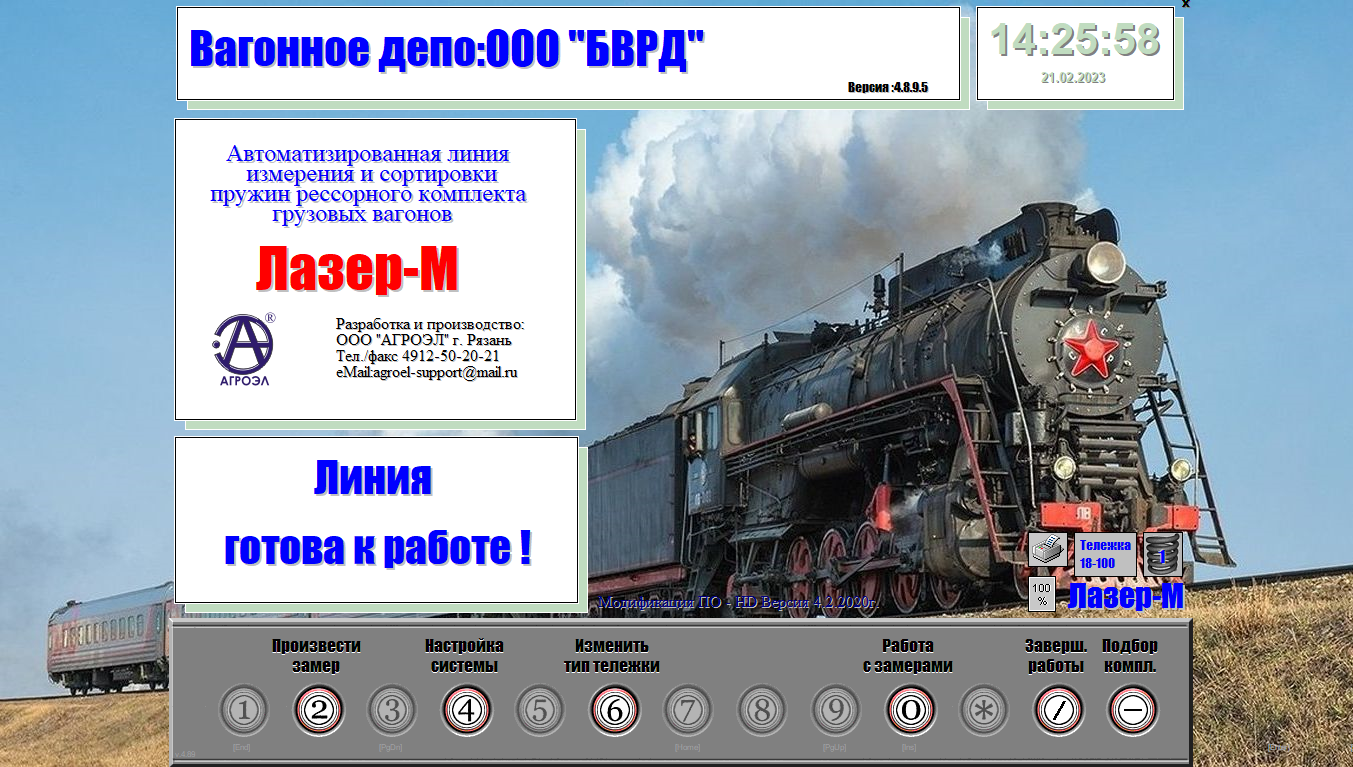Image resolution: width=1353 pixels, height=767 pixels.
Task: Click the disabled asterisk round key
Action: click(x=984, y=711)
